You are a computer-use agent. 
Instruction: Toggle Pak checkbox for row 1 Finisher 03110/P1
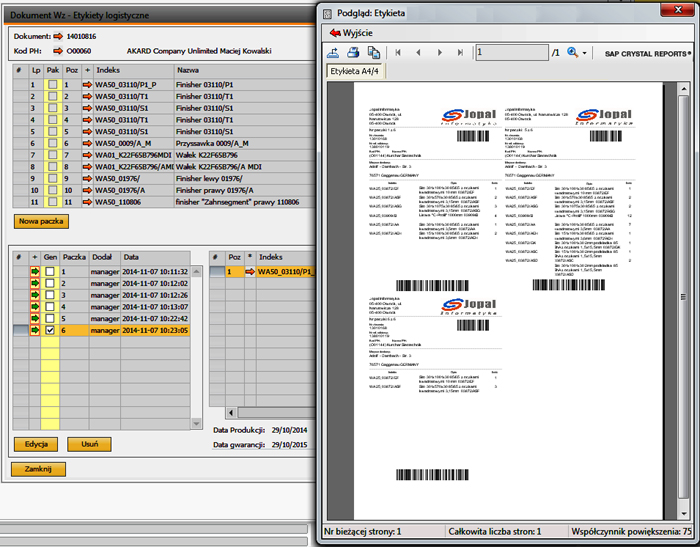[x=53, y=84]
